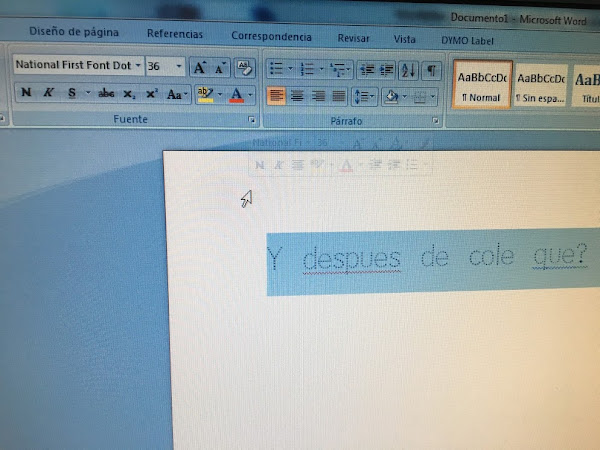Click the underlined word que?

(x=560, y=254)
